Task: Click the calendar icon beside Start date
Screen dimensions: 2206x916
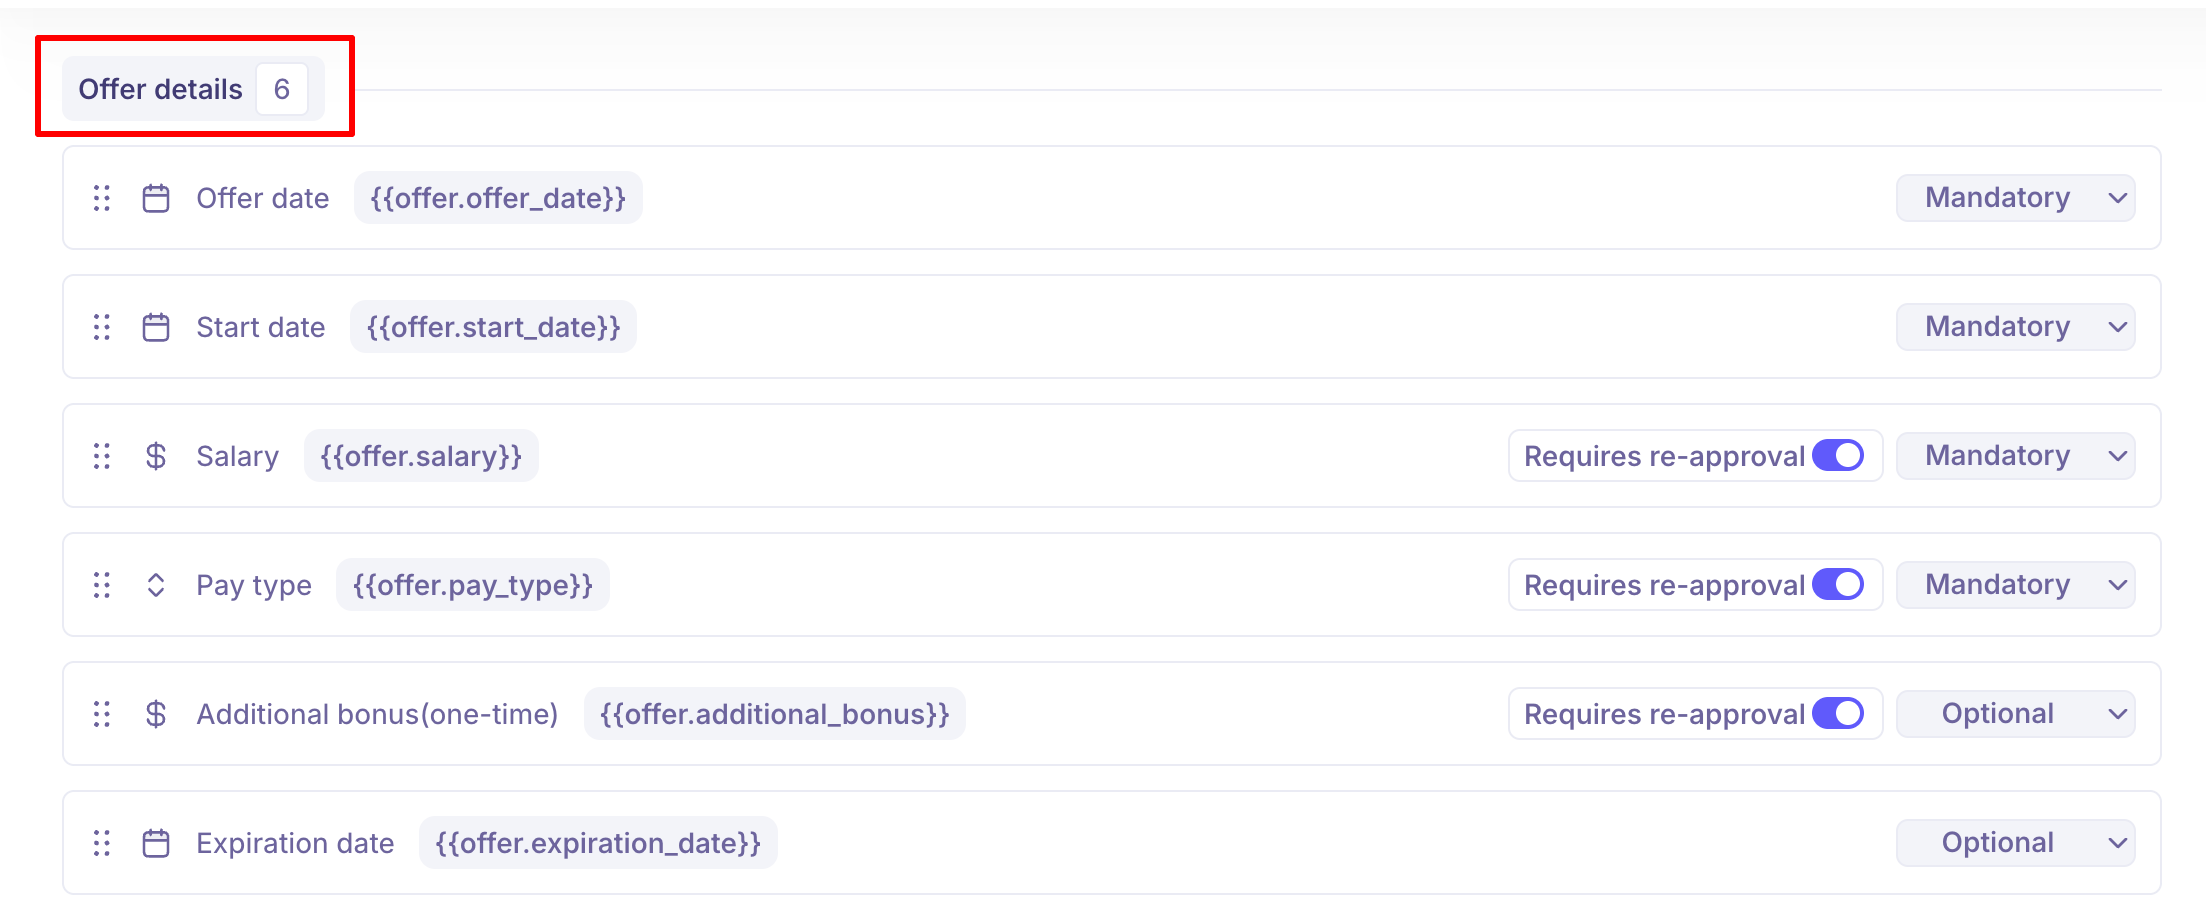Action: [x=156, y=327]
